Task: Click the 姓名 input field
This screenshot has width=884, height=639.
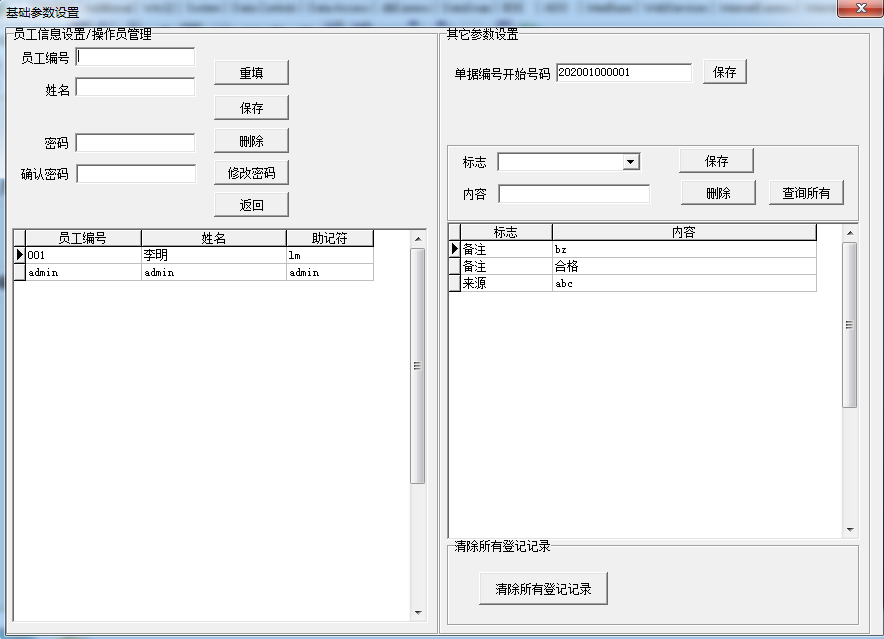Action: [x=135, y=87]
